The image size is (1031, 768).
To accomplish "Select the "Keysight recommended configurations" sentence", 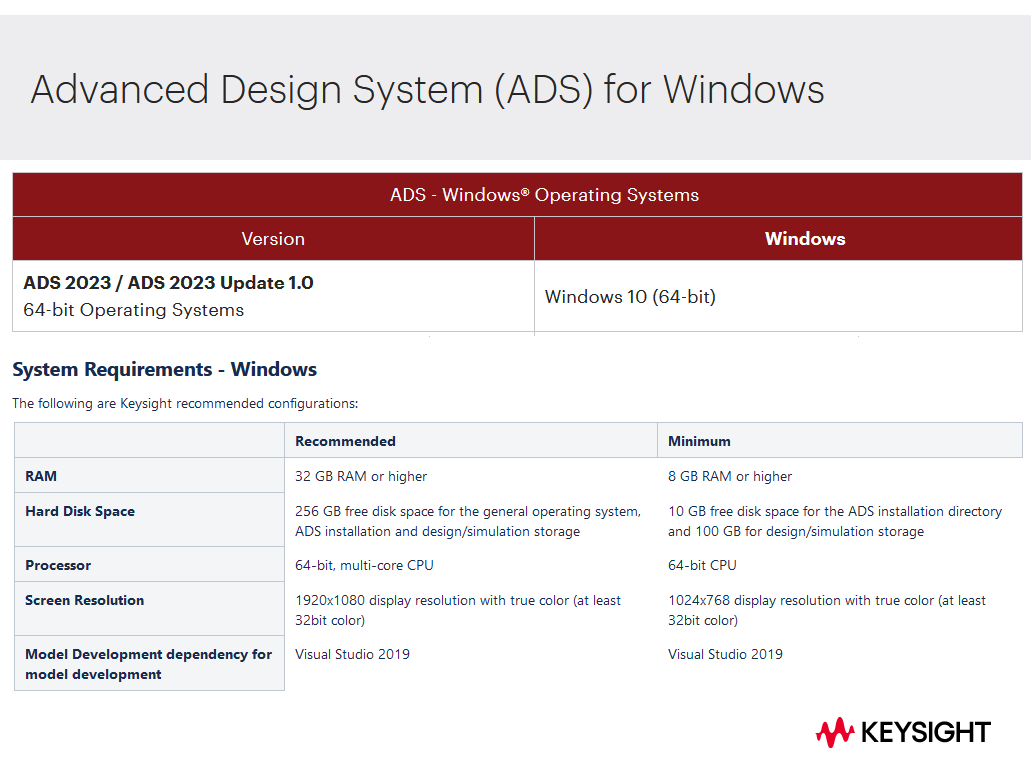I will [x=185, y=403].
